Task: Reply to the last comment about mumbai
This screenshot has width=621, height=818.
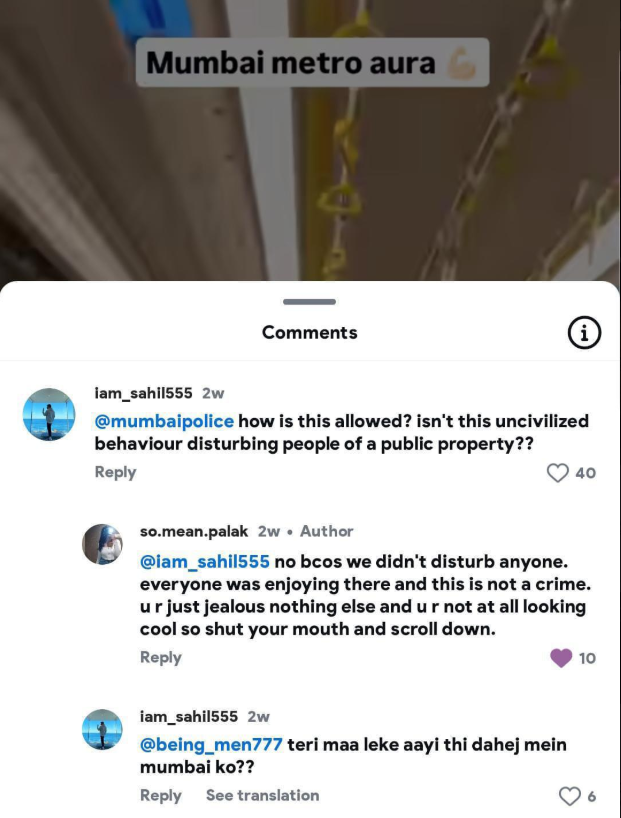Action: click(x=161, y=796)
